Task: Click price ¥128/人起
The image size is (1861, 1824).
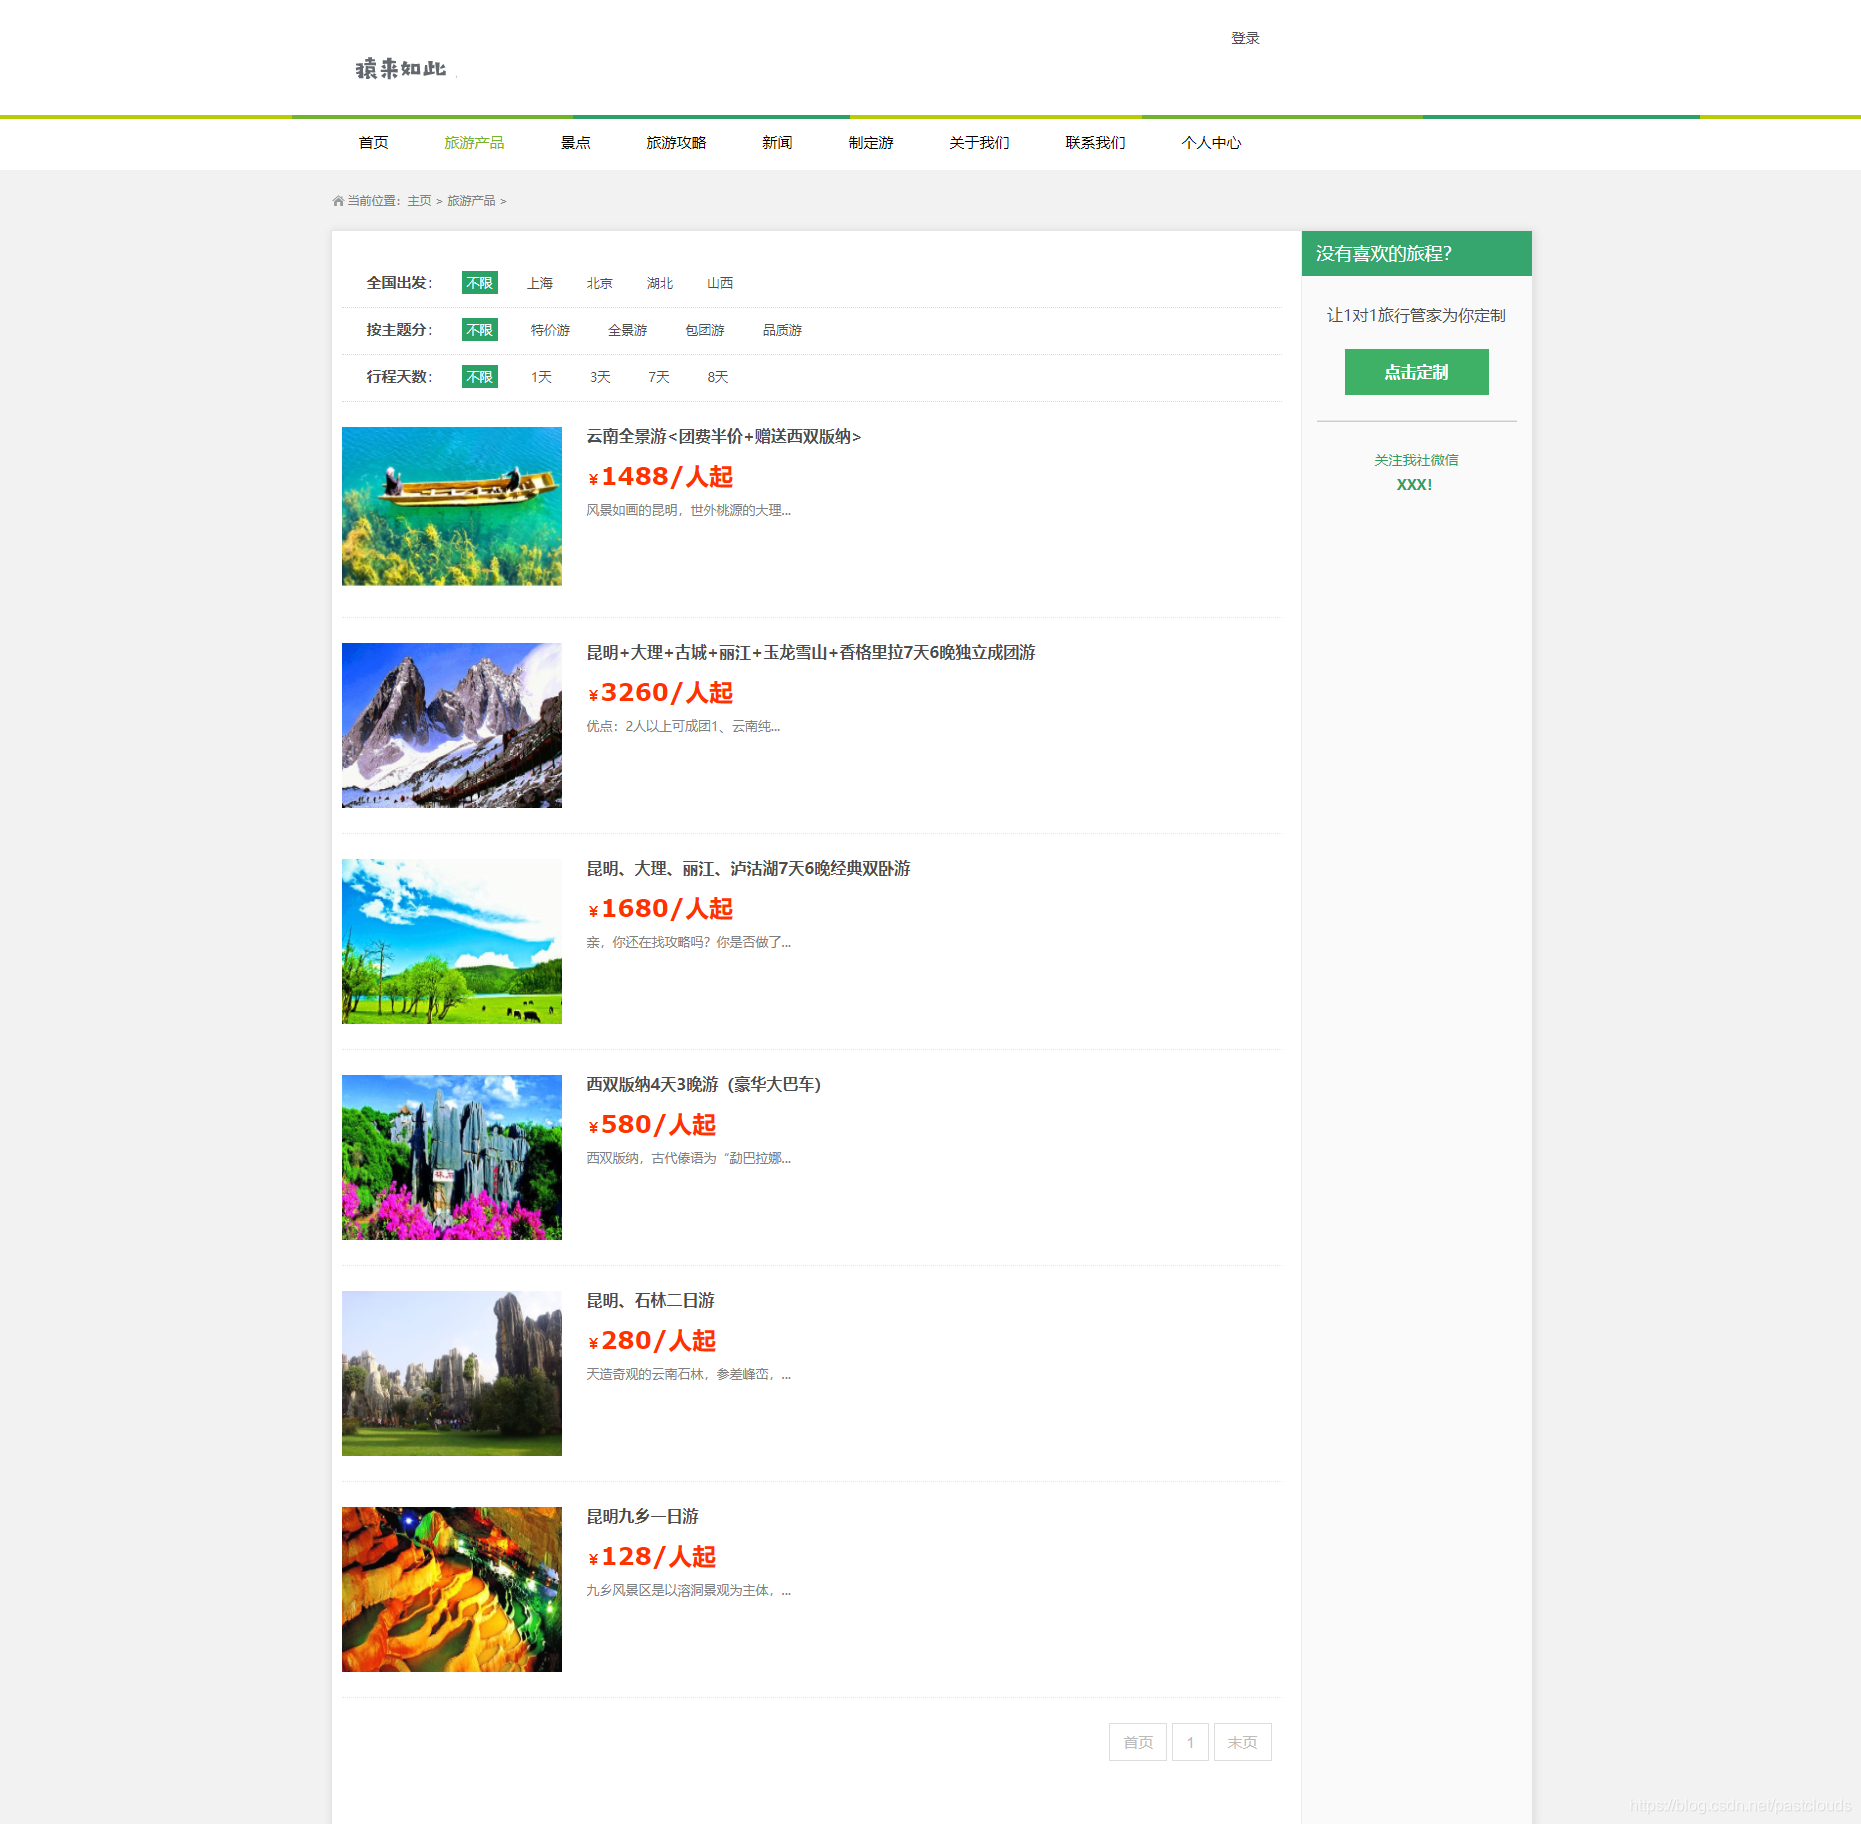Action: point(652,1557)
